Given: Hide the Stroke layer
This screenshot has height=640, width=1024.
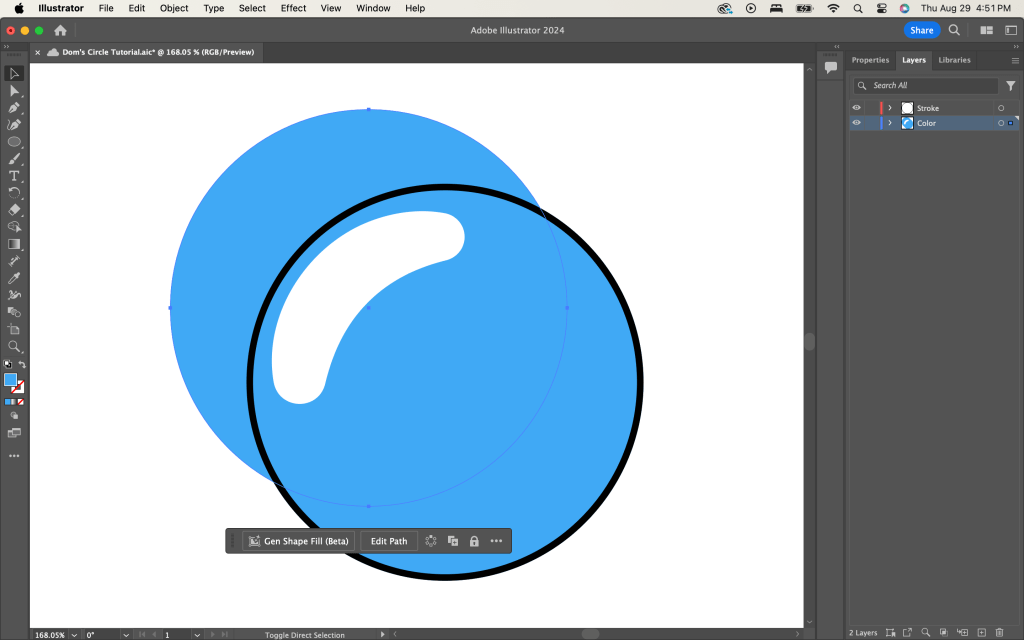Looking at the screenshot, I should [856, 108].
